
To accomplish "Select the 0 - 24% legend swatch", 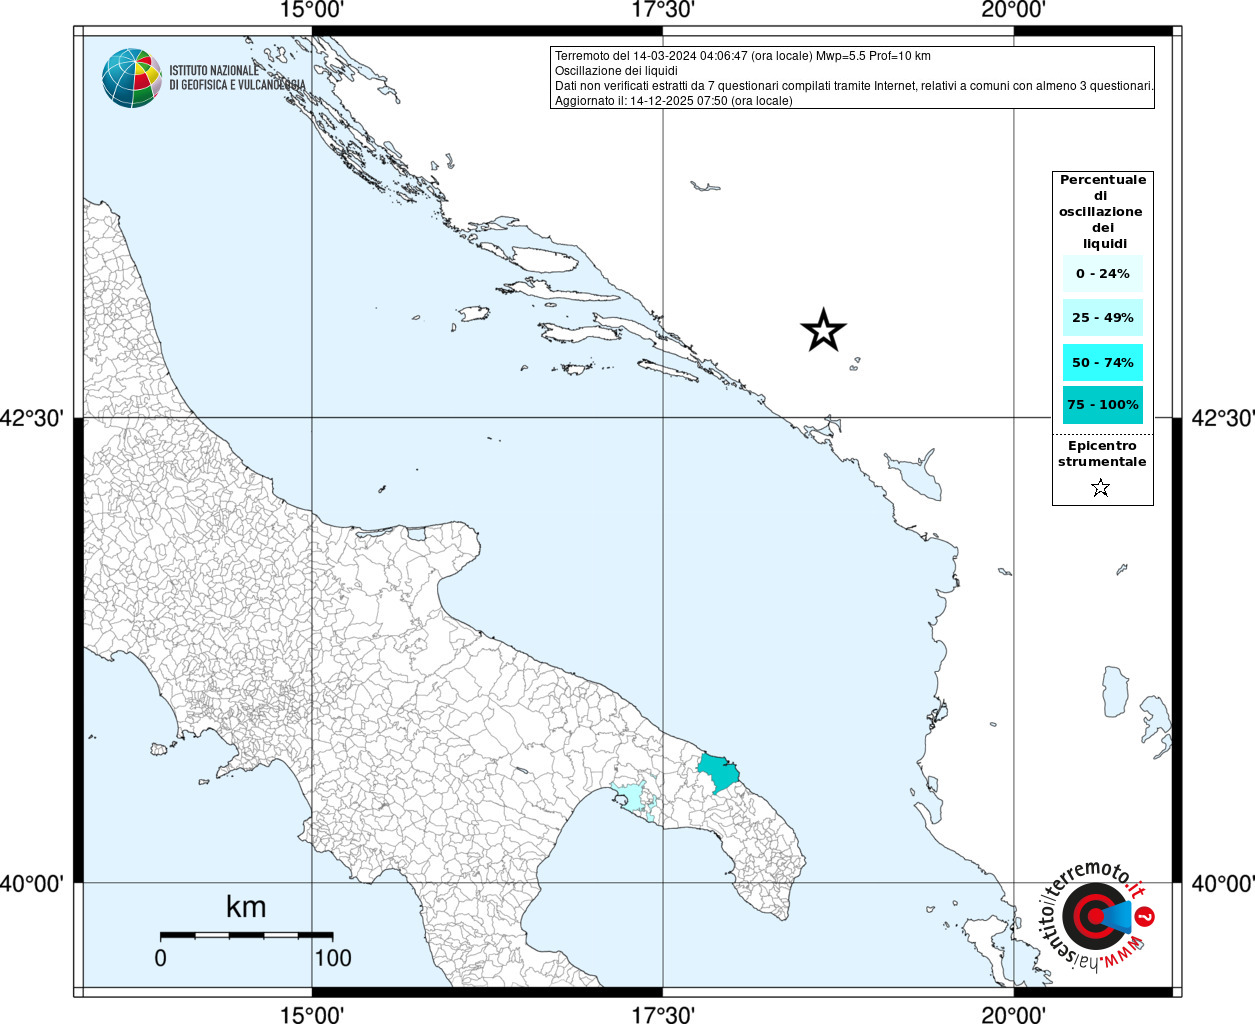I will tap(1103, 274).
